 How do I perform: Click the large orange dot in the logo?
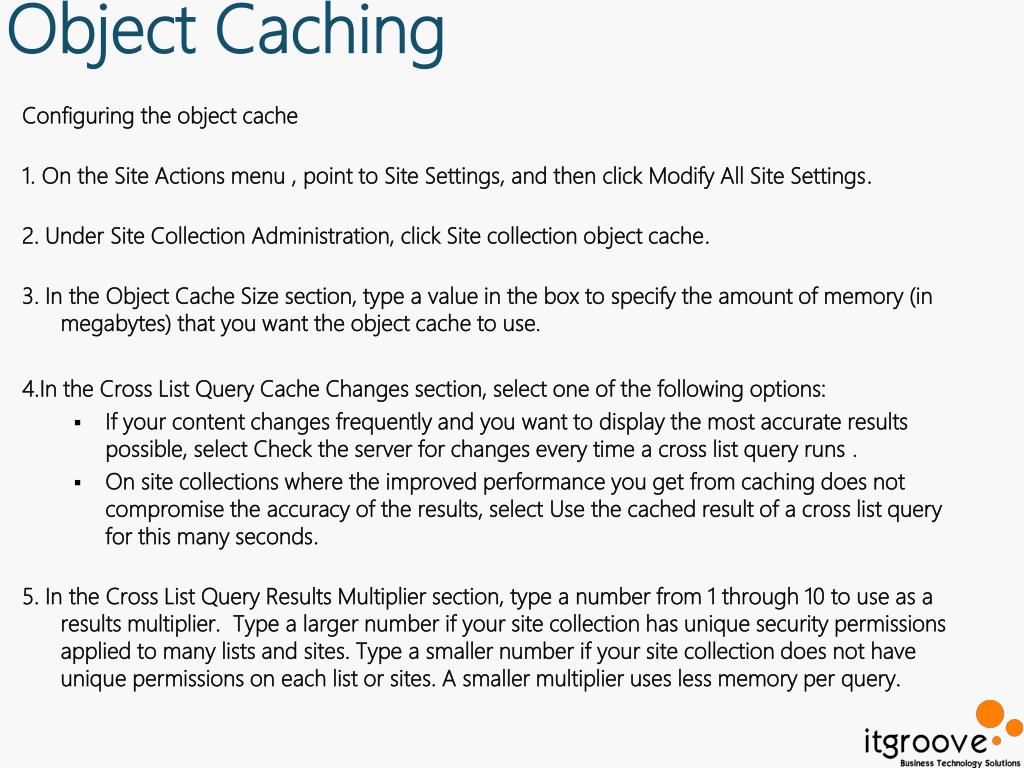tap(991, 713)
